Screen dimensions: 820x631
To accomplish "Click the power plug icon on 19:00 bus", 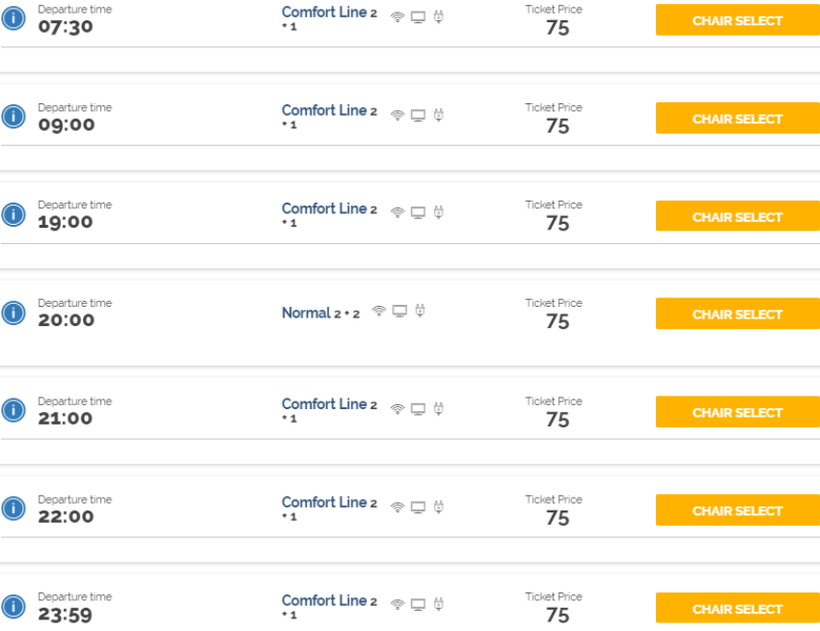I will [x=438, y=212].
